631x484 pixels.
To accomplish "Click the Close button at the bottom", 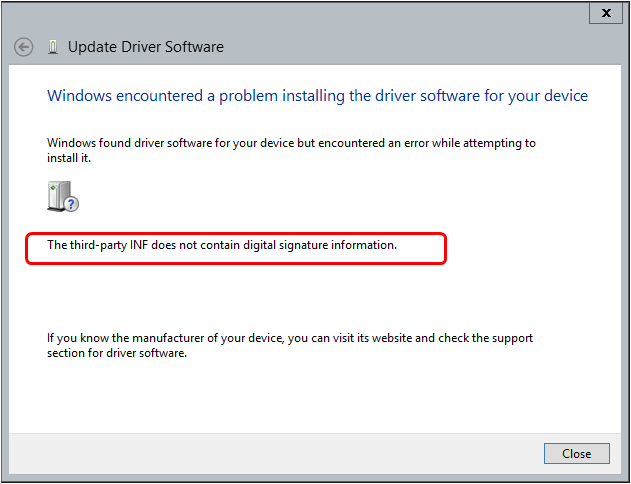I will (x=577, y=453).
